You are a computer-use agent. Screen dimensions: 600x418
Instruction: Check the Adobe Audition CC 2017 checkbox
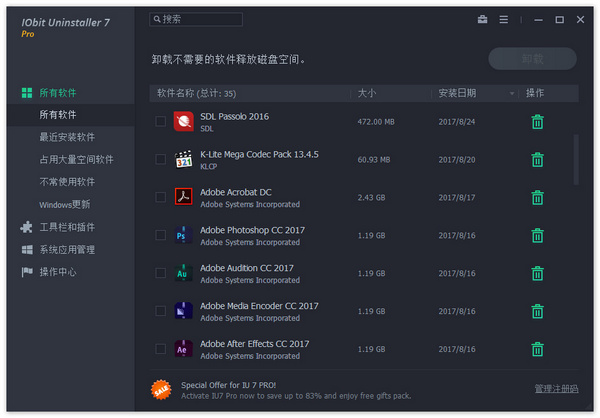click(x=161, y=273)
